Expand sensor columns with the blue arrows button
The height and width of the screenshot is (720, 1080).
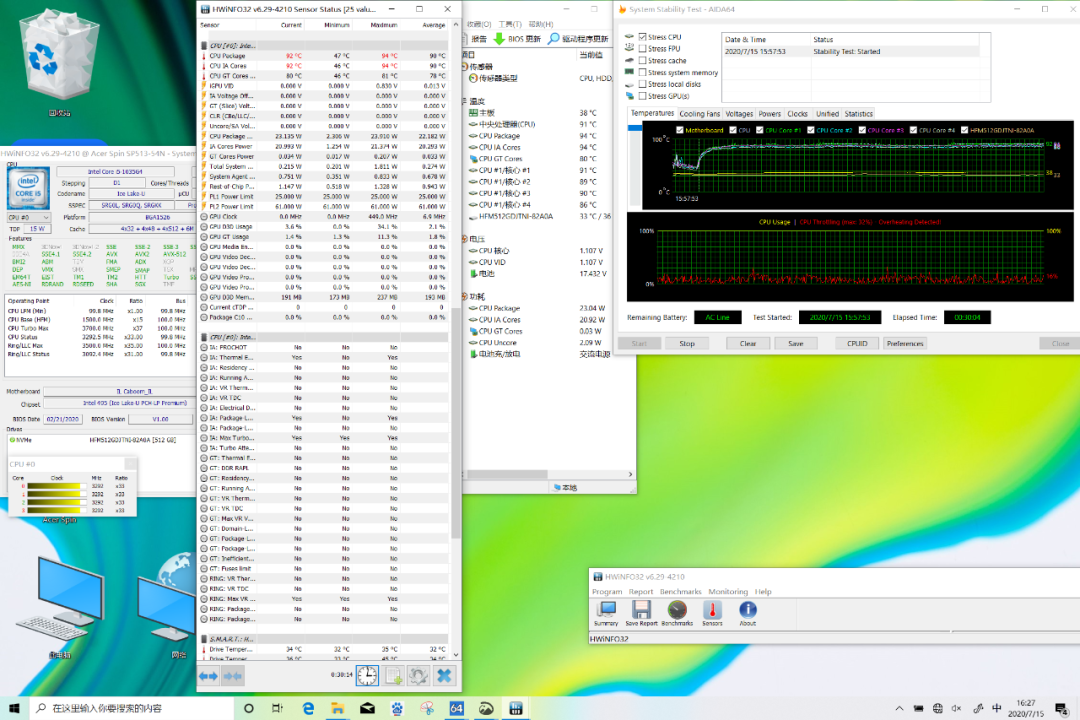[x=208, y=676]
